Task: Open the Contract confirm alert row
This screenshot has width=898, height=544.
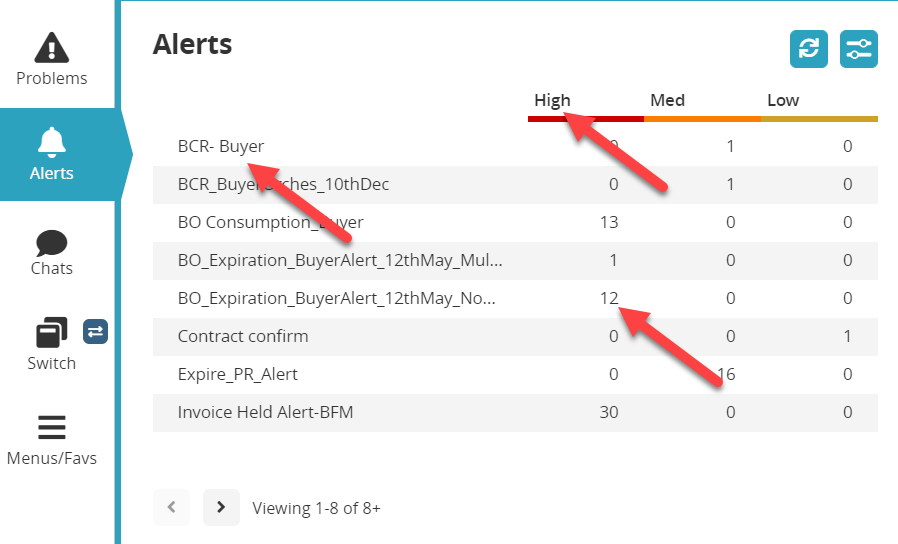Action: point(243,336)
